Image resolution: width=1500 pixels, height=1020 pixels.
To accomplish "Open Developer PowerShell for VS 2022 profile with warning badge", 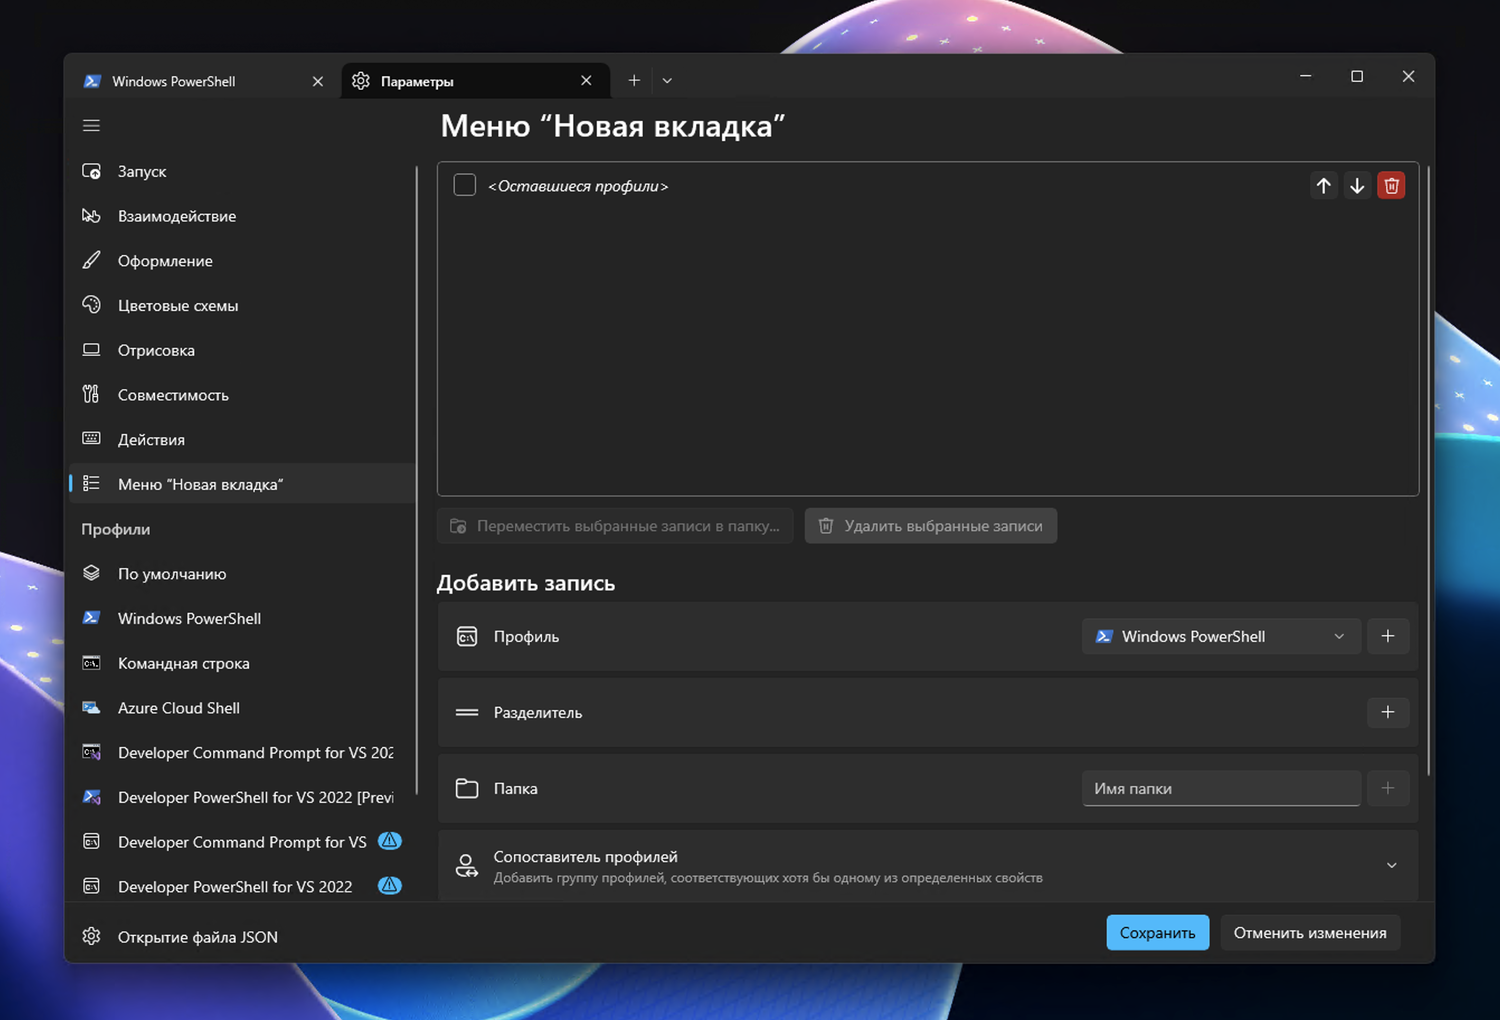I will [242, 886].
